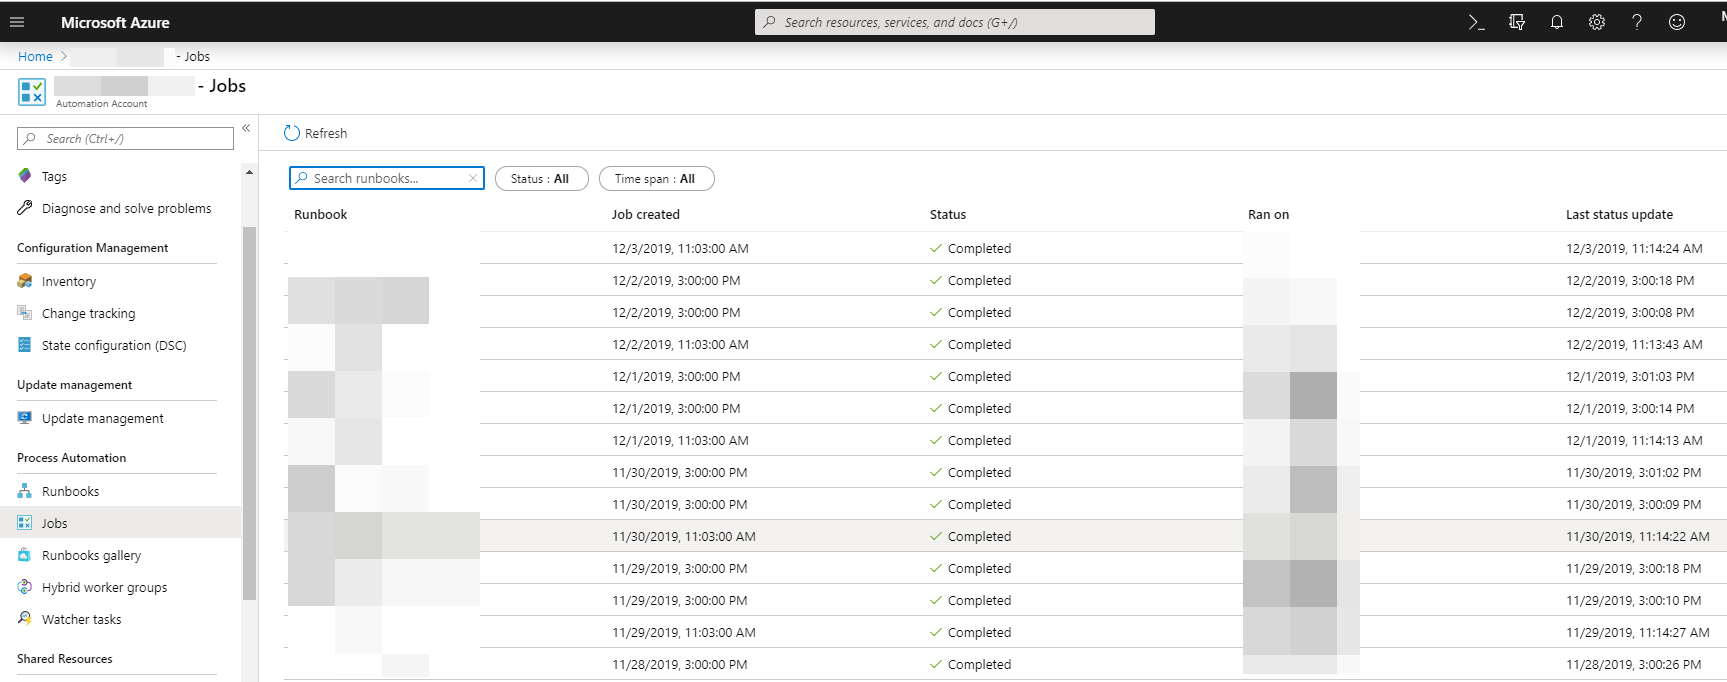Screen dimensions: 1727x682
Task: Click last status update 11/29/2019, 3:00:10 PM
Action: point(1633,600)
